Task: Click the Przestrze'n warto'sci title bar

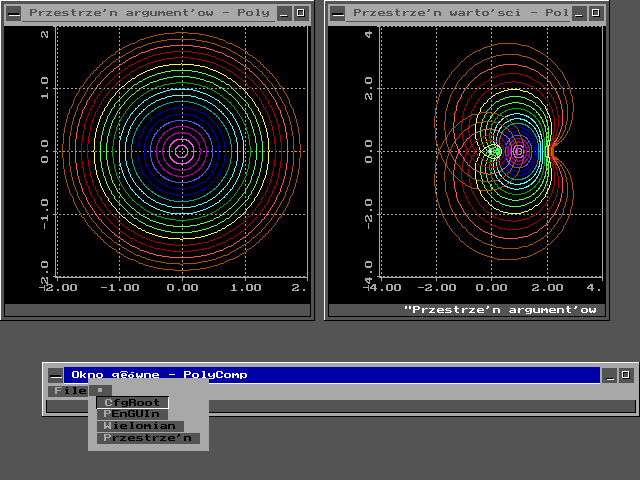Action: [460, 13]
